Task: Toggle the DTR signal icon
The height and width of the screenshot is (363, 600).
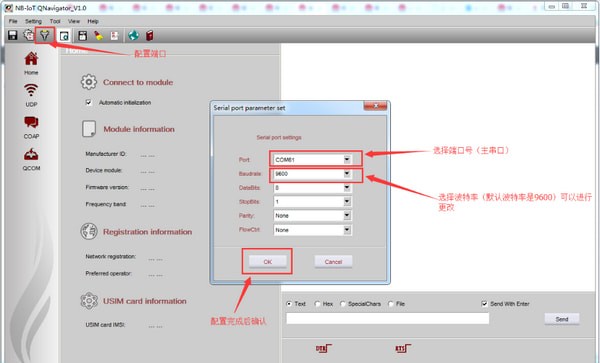Action: [x=323, y=348]
